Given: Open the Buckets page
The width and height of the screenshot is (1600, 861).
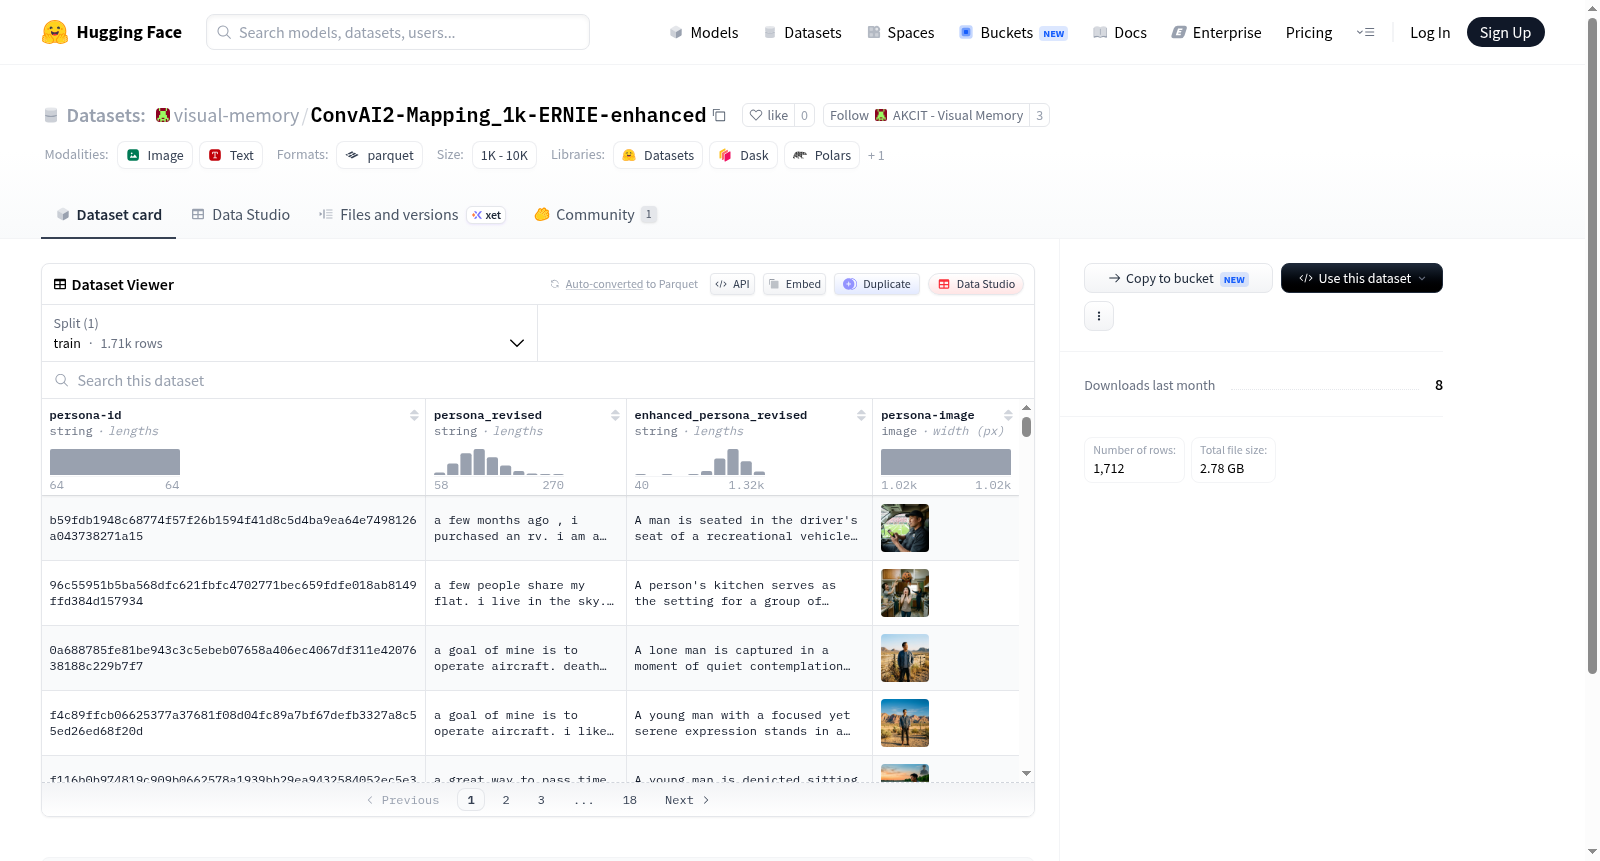Looking at the screenshot, I should pyautogui.click(x=1013, y=32).
